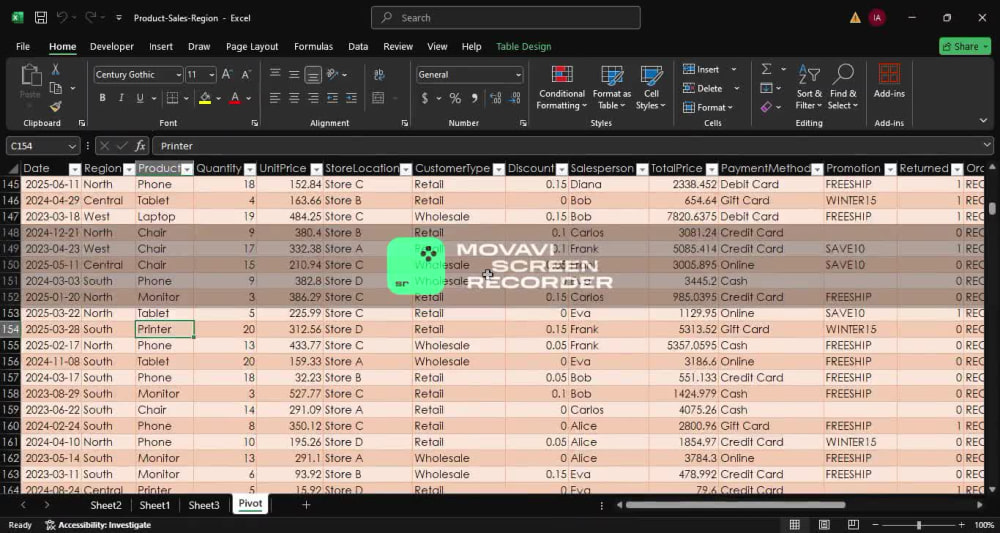Click the Decrease Indent icon
Image resolution: width=1000 pixels, height=533 pixels.
[332, 98]
